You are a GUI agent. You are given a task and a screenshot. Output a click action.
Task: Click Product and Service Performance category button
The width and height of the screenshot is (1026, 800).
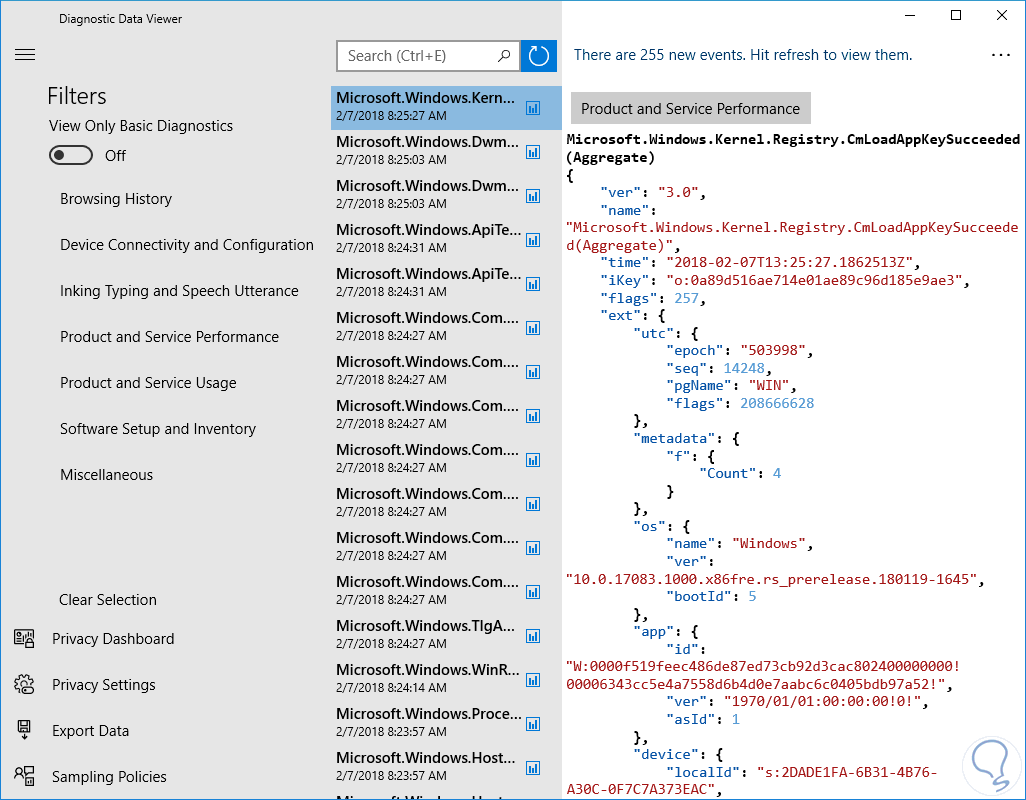pyautogui.click(x=690, y=109)
